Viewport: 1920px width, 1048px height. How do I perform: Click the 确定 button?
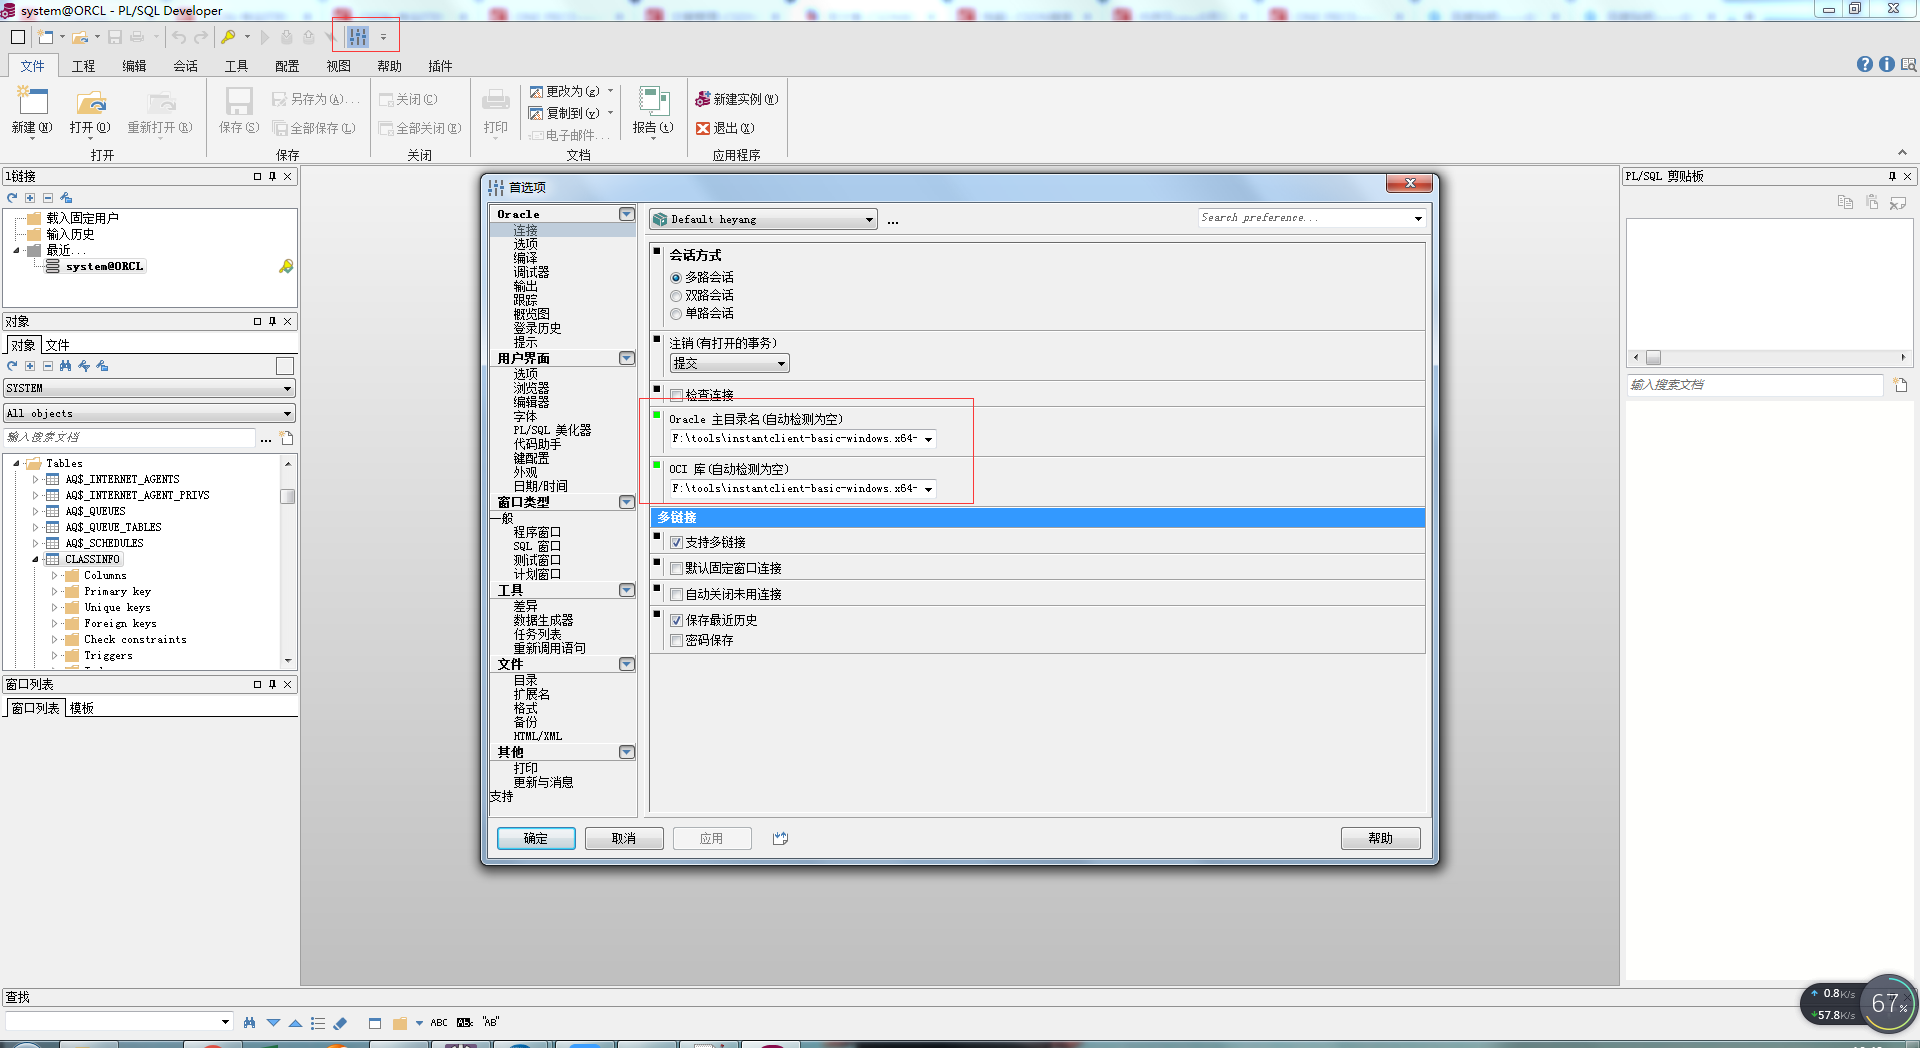pos(536,838)
